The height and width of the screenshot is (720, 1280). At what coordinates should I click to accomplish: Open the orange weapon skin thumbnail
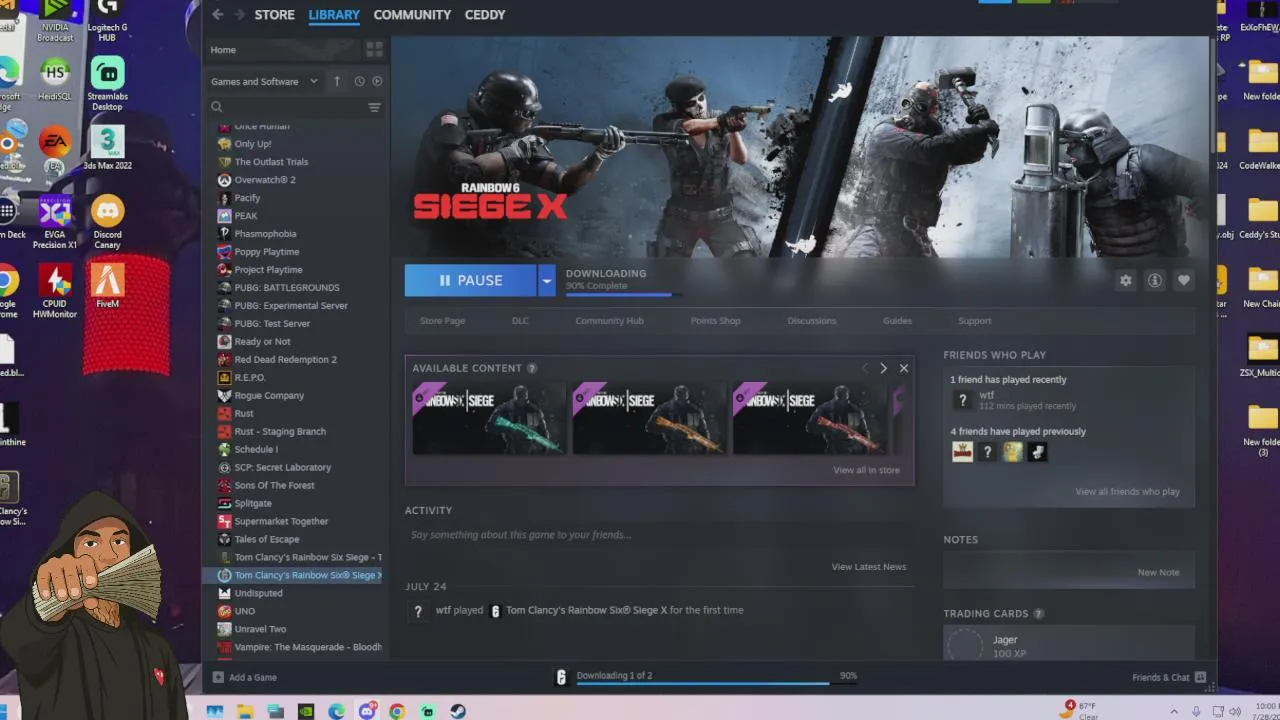[x=649, y=419]
